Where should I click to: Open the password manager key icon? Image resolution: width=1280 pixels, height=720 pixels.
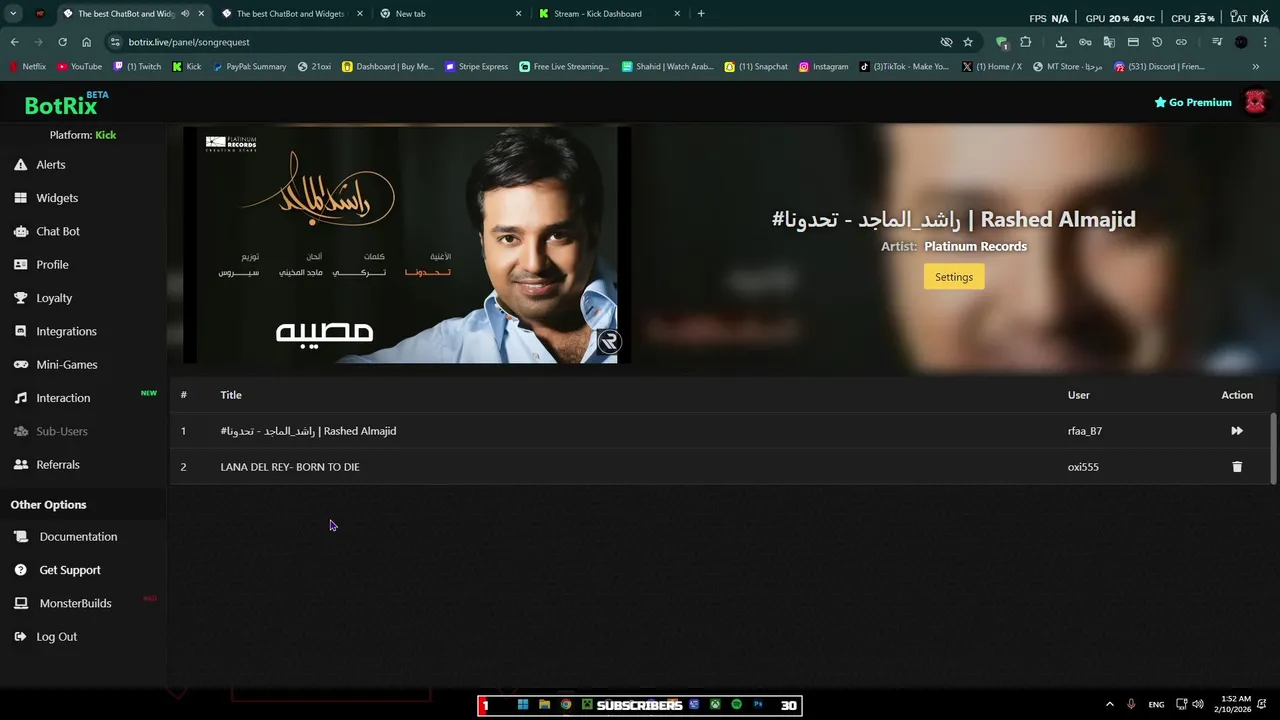(x=1085, y=42)
